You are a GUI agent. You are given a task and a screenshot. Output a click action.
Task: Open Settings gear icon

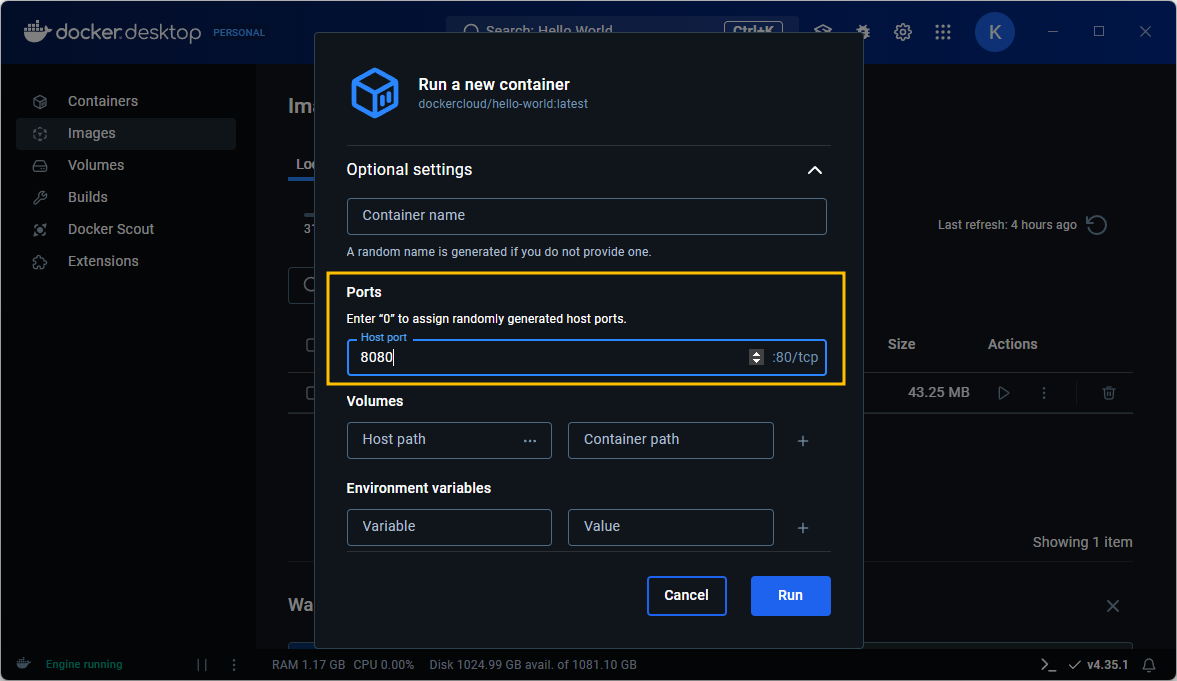(903, 32)
